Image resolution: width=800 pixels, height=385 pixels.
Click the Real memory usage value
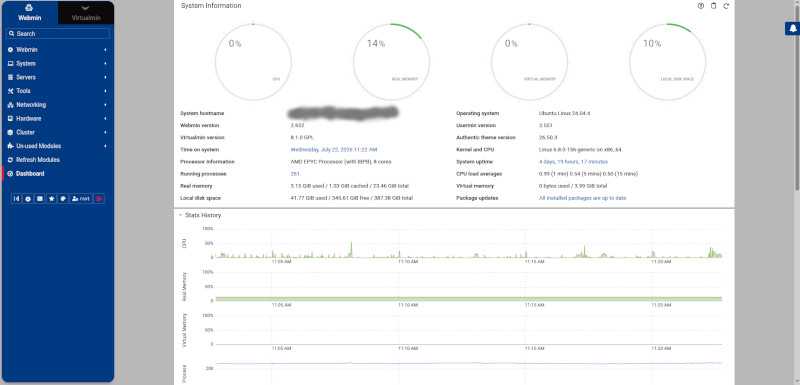(x=349, y=186)
